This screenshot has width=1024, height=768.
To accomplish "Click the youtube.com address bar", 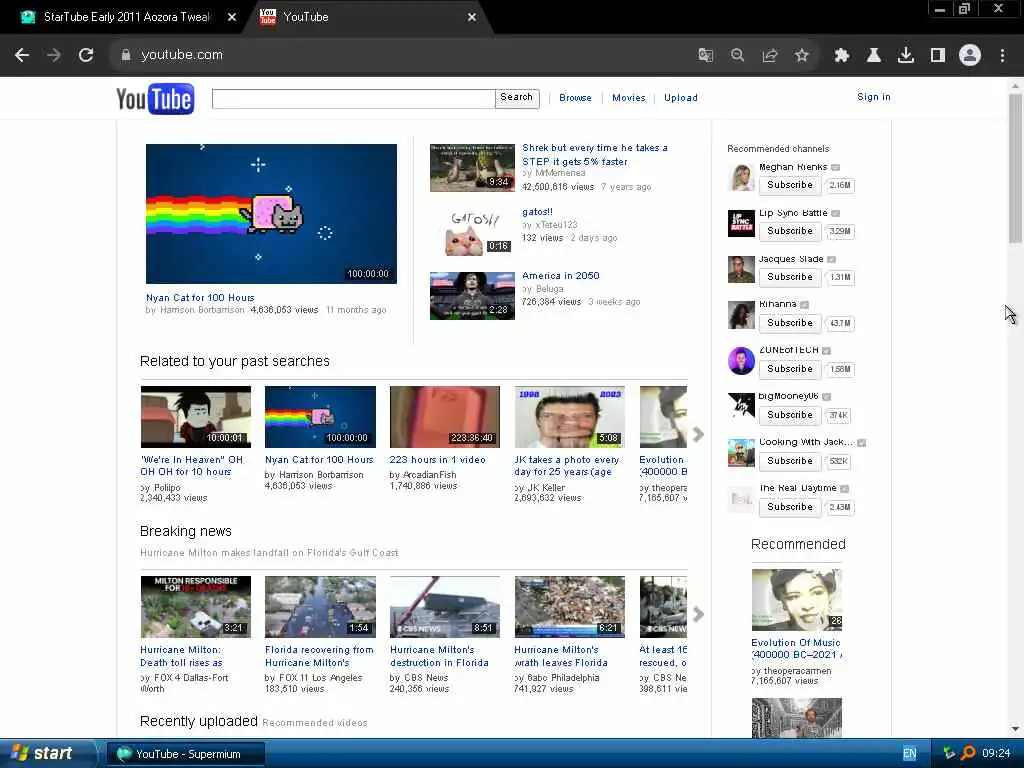I will [398, 55].
